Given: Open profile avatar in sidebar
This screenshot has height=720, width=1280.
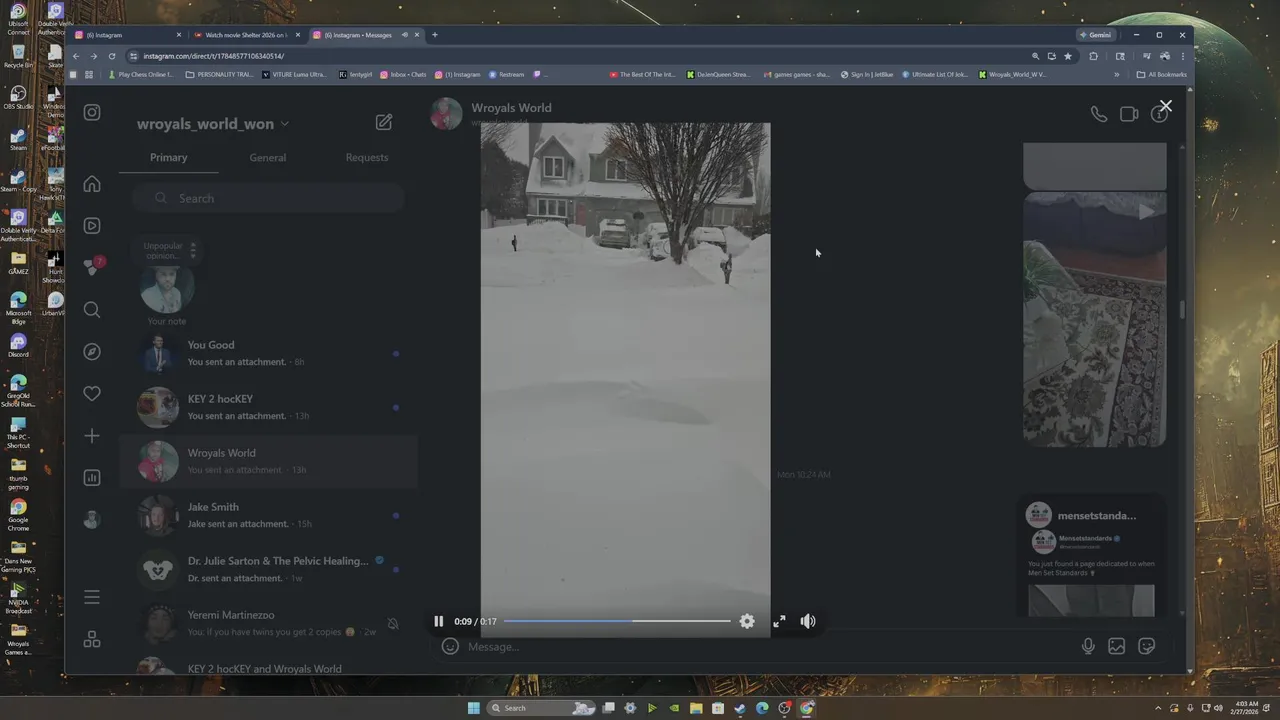Looking at the screenshot, I should coord(92,519).
